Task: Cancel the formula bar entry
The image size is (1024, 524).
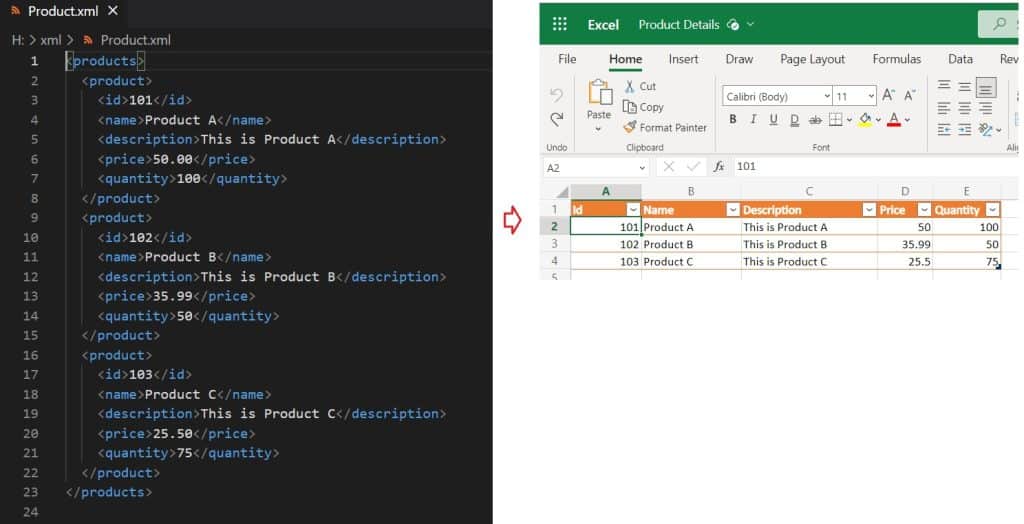Action: point(668,167)
